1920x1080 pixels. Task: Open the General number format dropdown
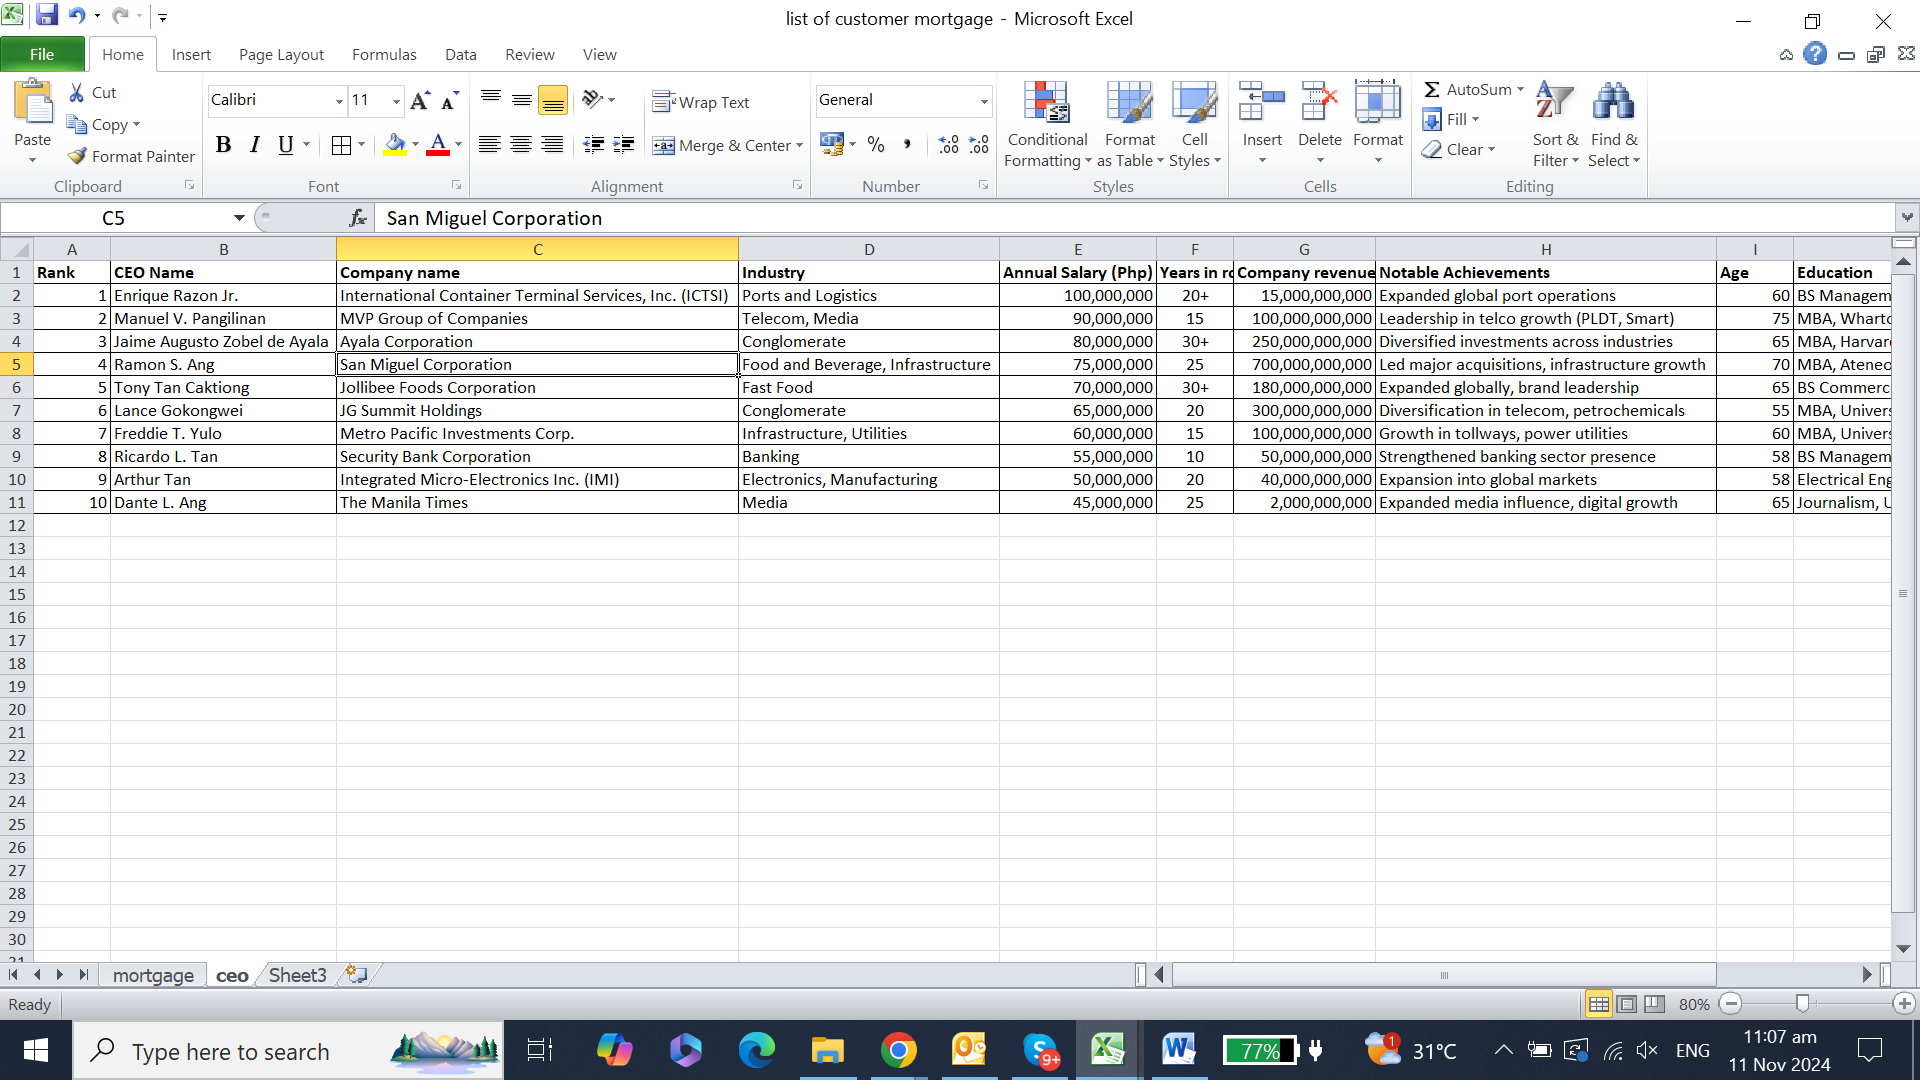(983, 101)
